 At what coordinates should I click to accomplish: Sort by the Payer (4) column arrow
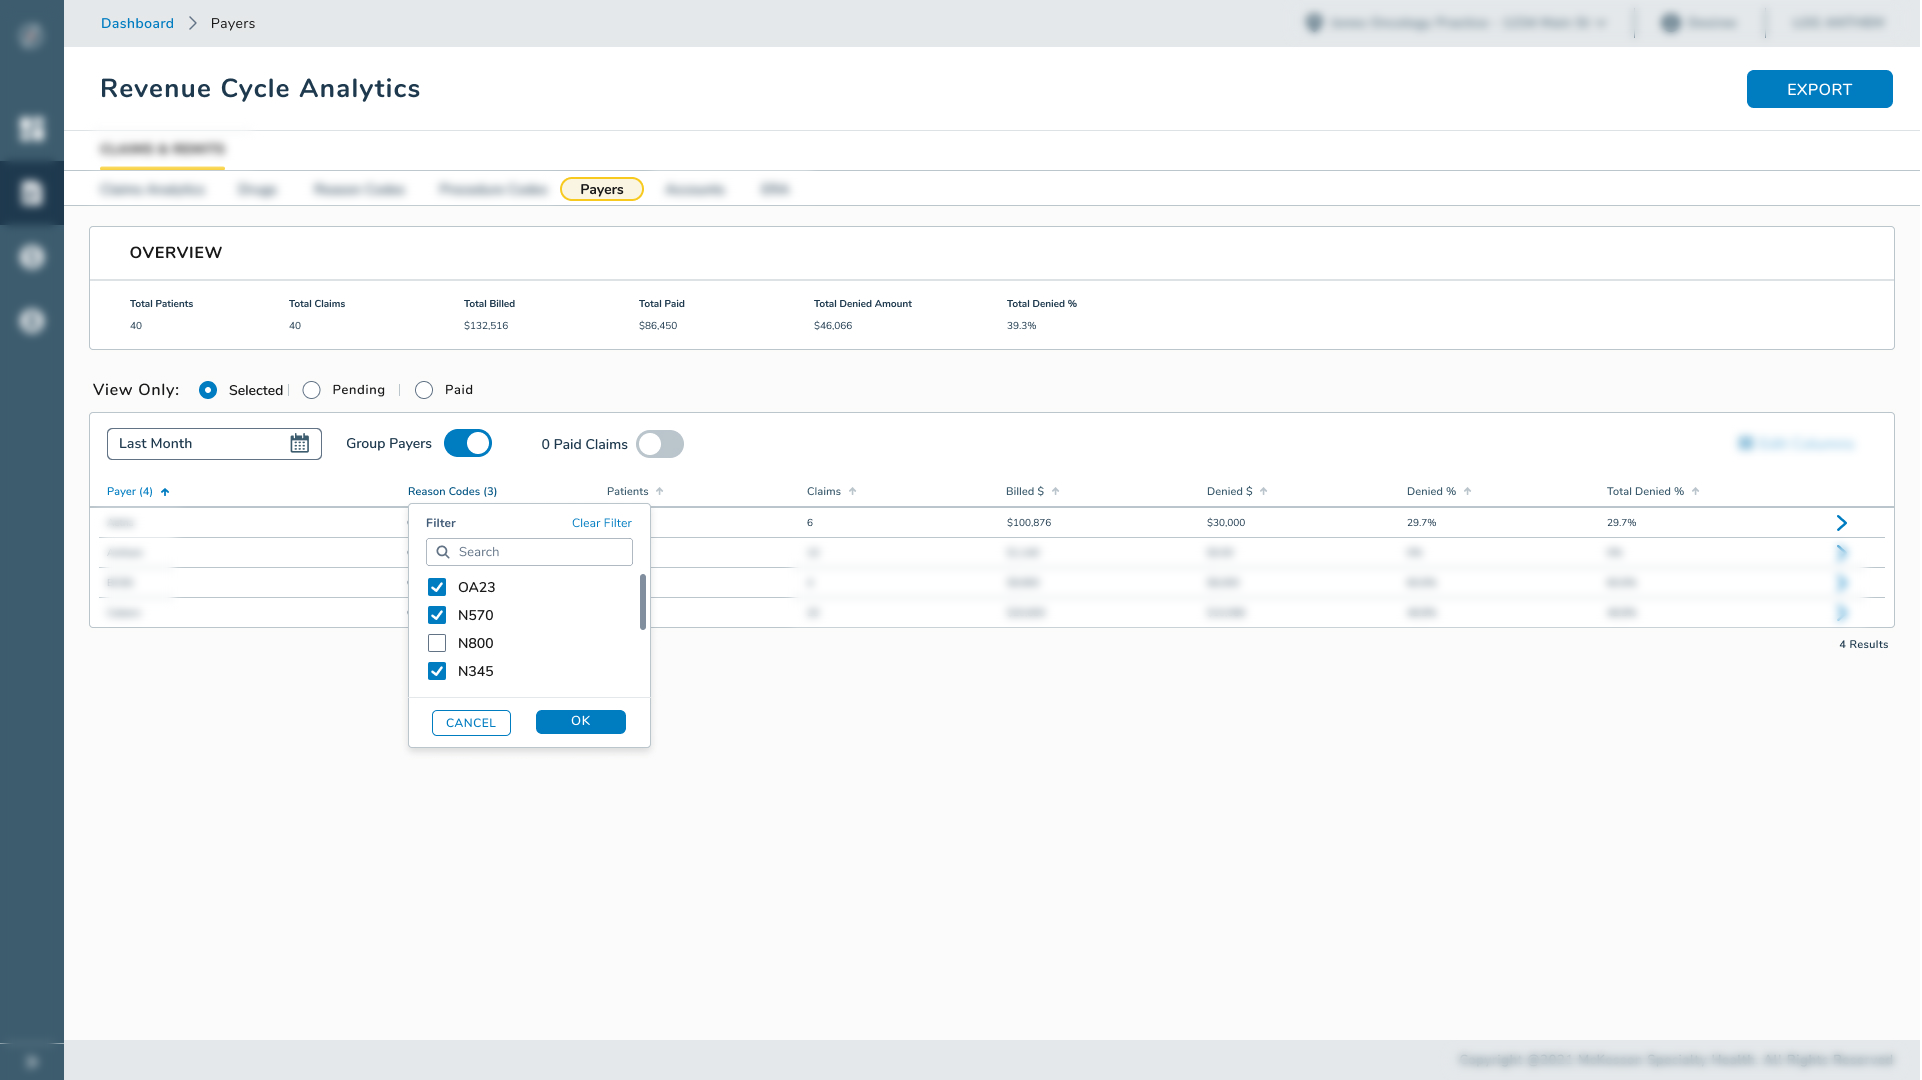[x=165, y=492]
